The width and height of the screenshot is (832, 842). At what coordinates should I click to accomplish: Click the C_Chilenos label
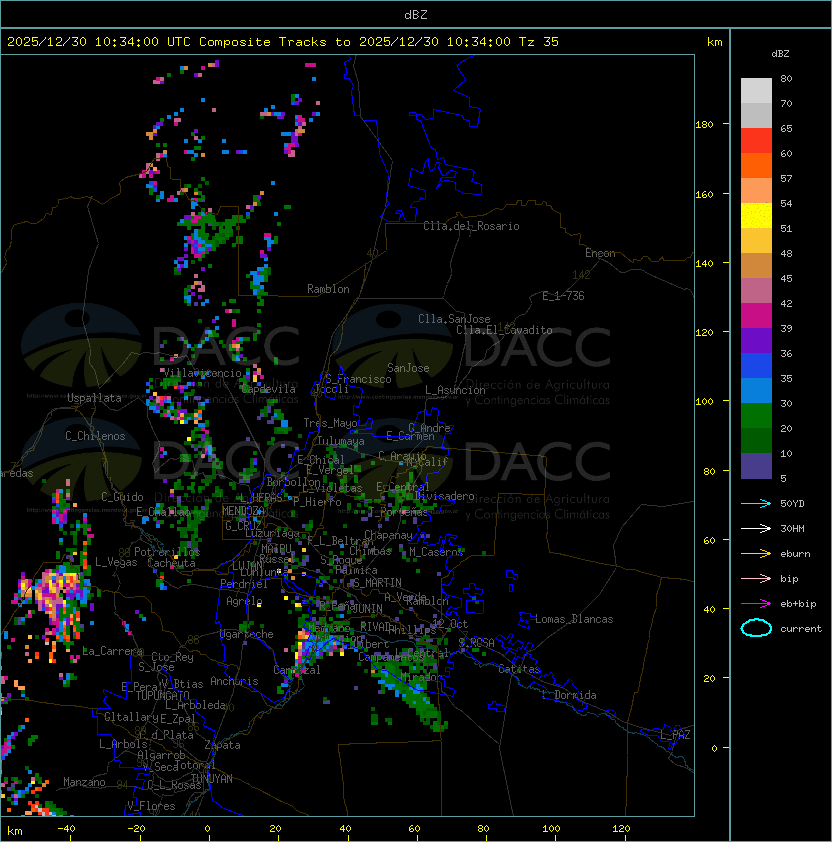coord(95,436)
